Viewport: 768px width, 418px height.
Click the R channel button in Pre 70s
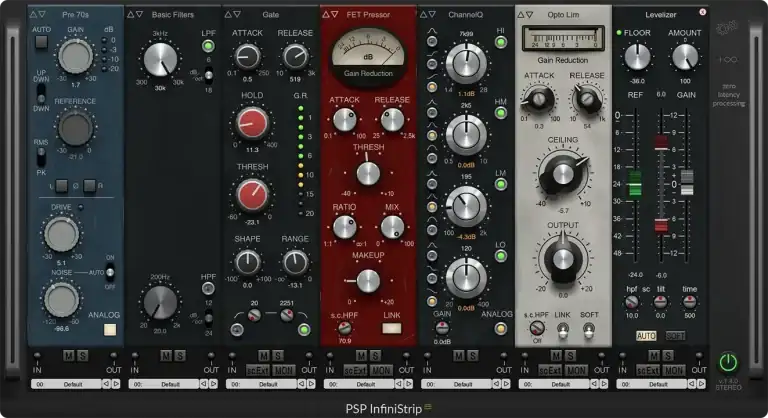[89, 186]
